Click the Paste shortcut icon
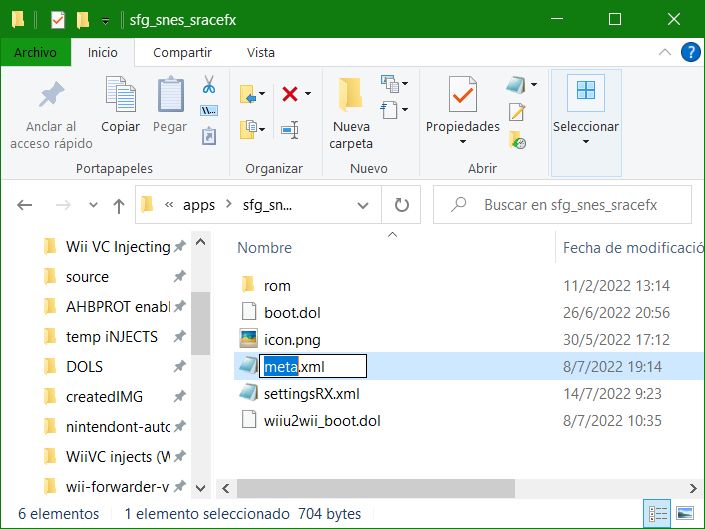This screenshot has height=529, width=705. pyautogui.click(x=209, y=136)
